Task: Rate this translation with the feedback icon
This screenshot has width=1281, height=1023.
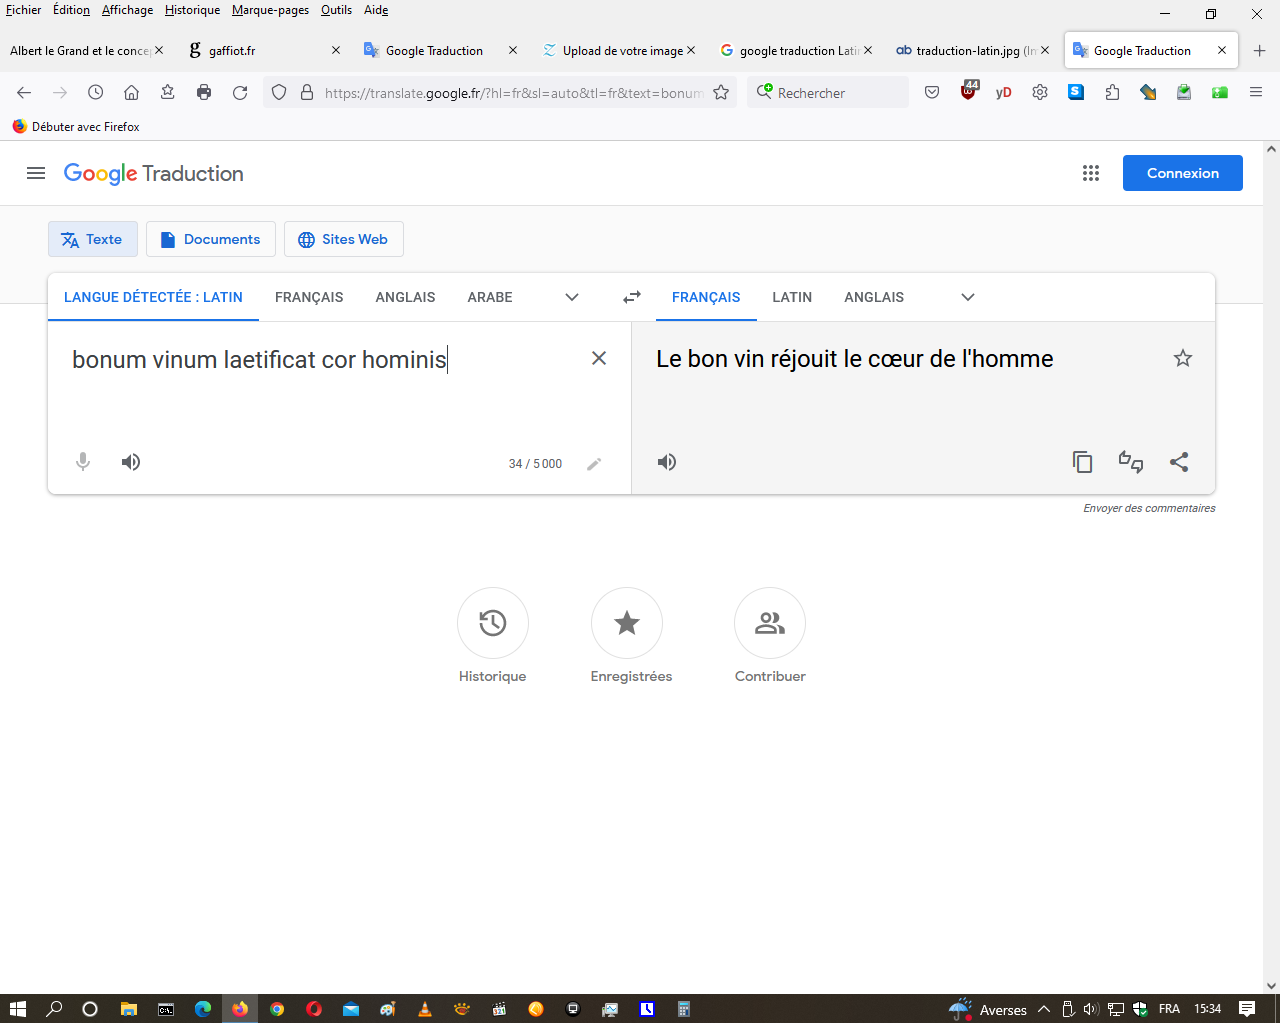Action: (x=1131, y=462)
